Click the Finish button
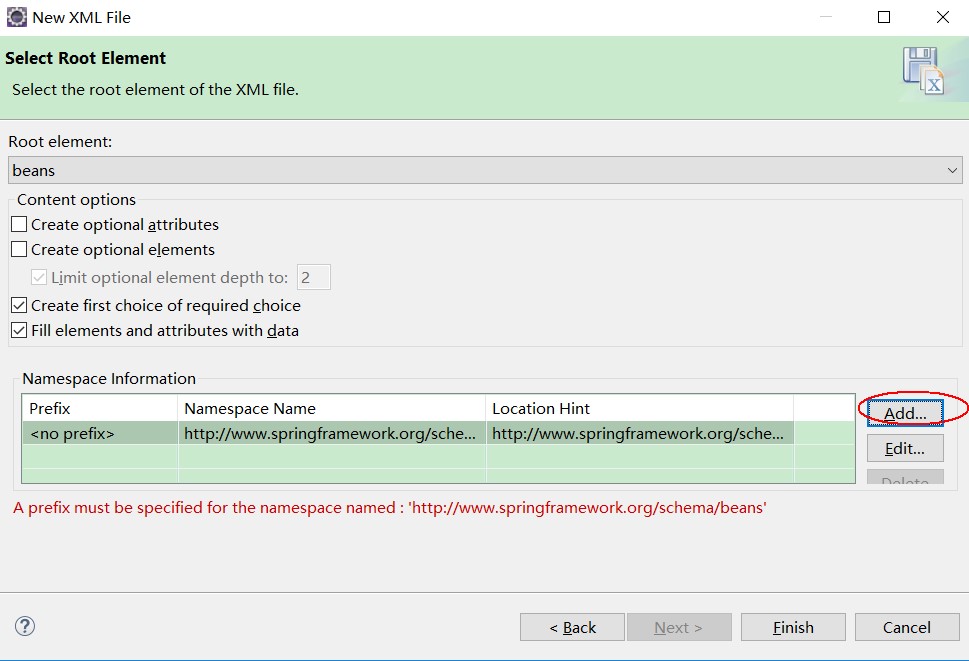 coord(793,628)
